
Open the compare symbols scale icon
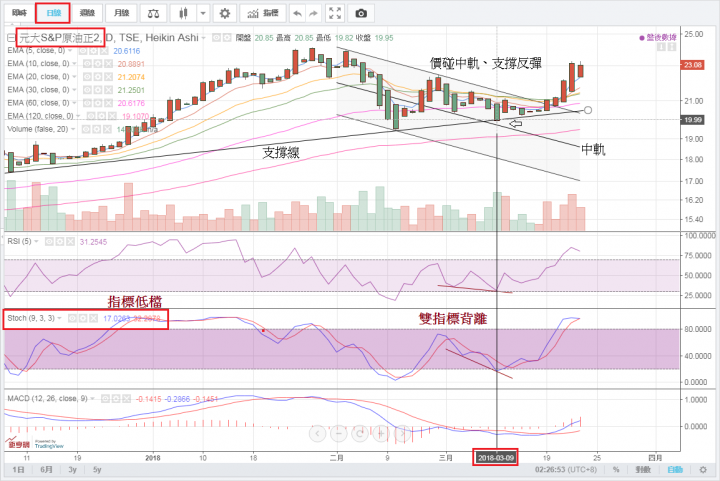153,13
